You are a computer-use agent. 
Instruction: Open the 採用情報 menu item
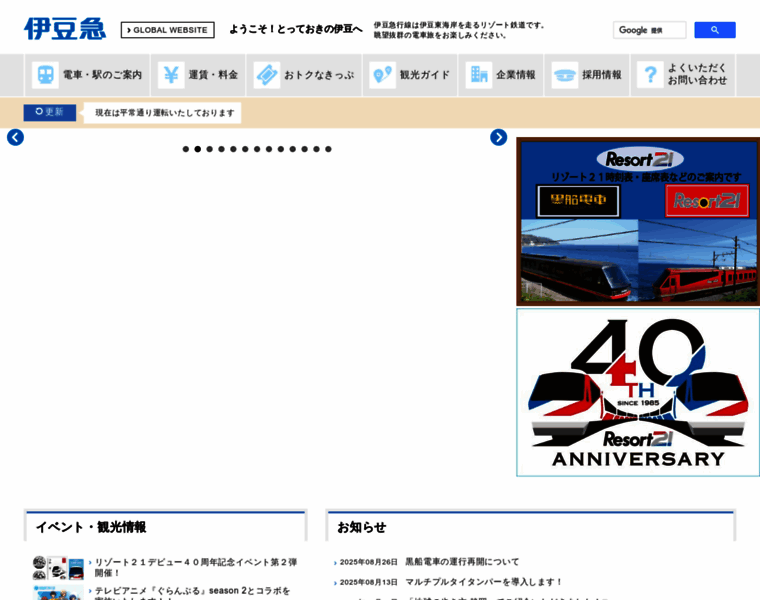tap(587, 75)
